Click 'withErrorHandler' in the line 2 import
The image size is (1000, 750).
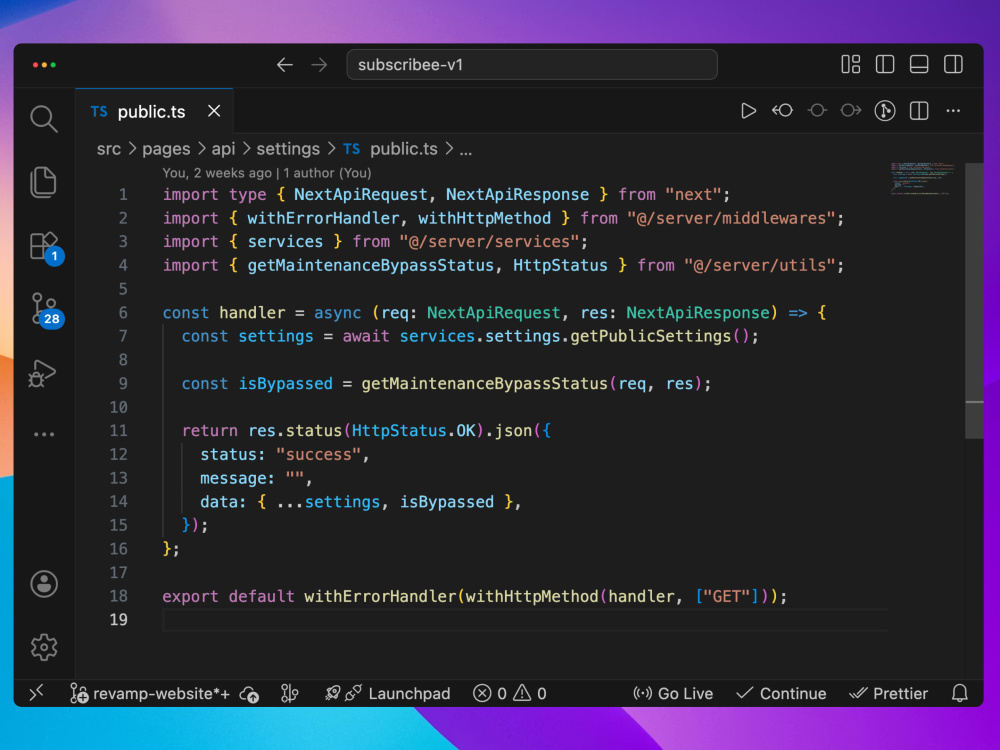323,218
